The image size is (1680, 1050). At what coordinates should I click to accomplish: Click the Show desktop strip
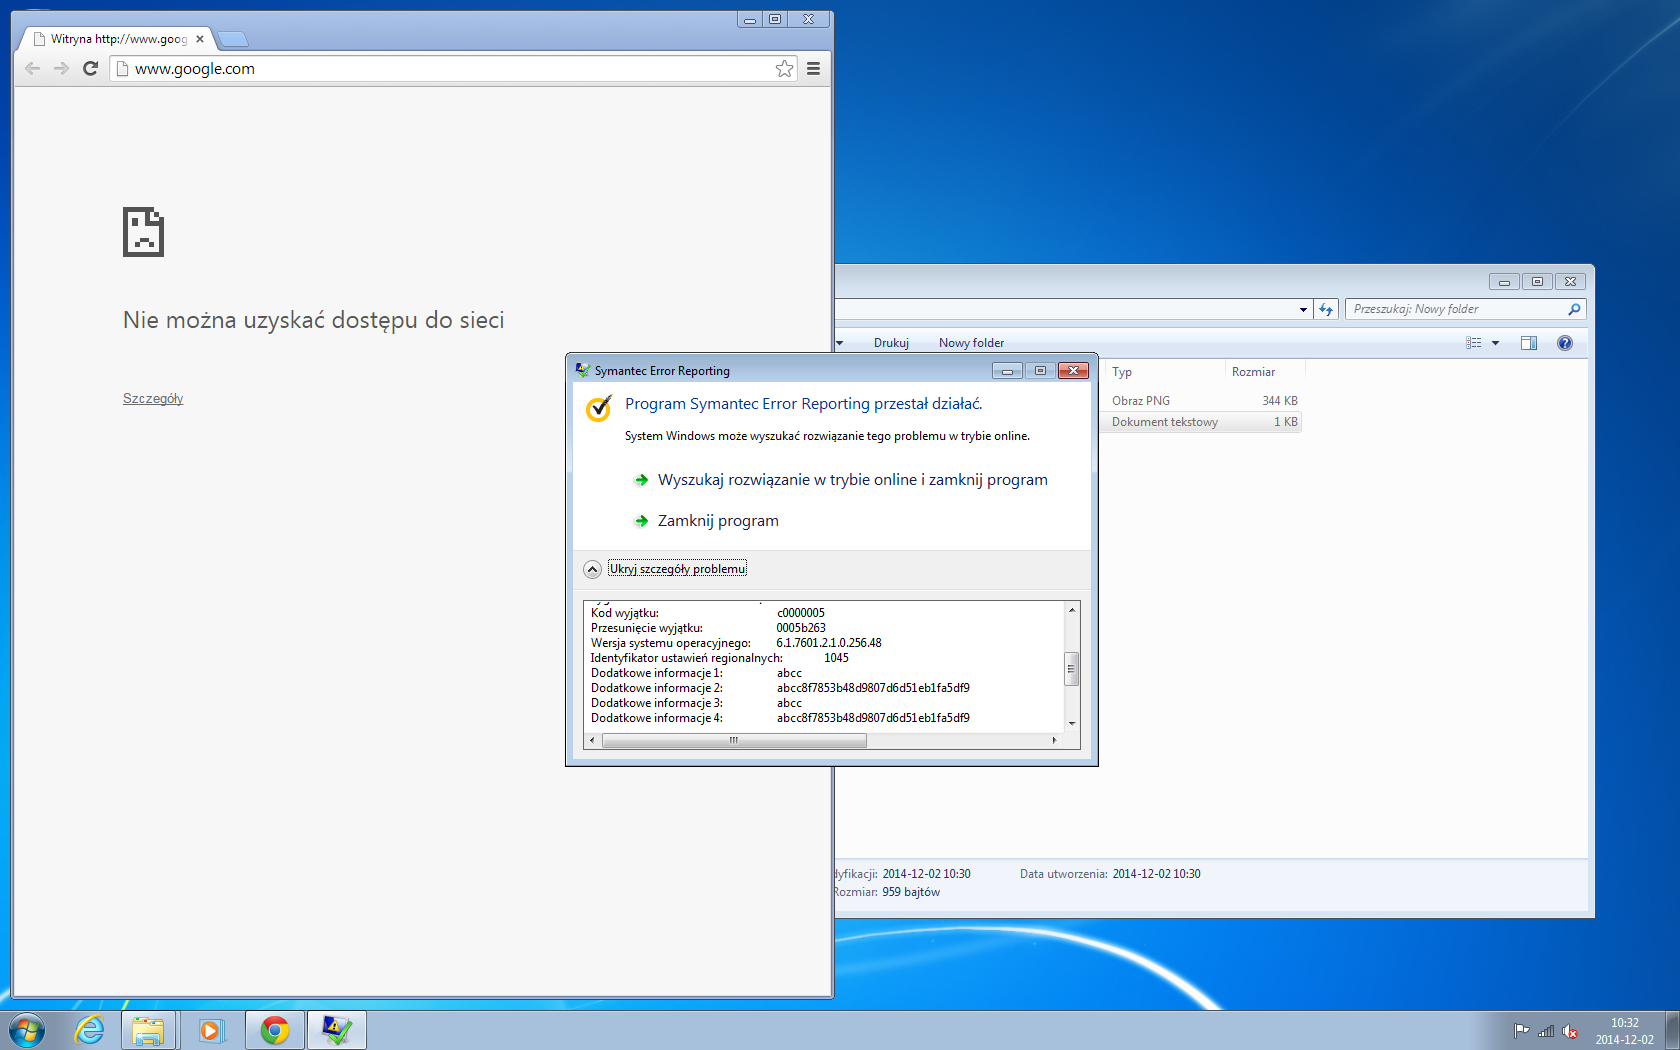pos(1672,1030)
